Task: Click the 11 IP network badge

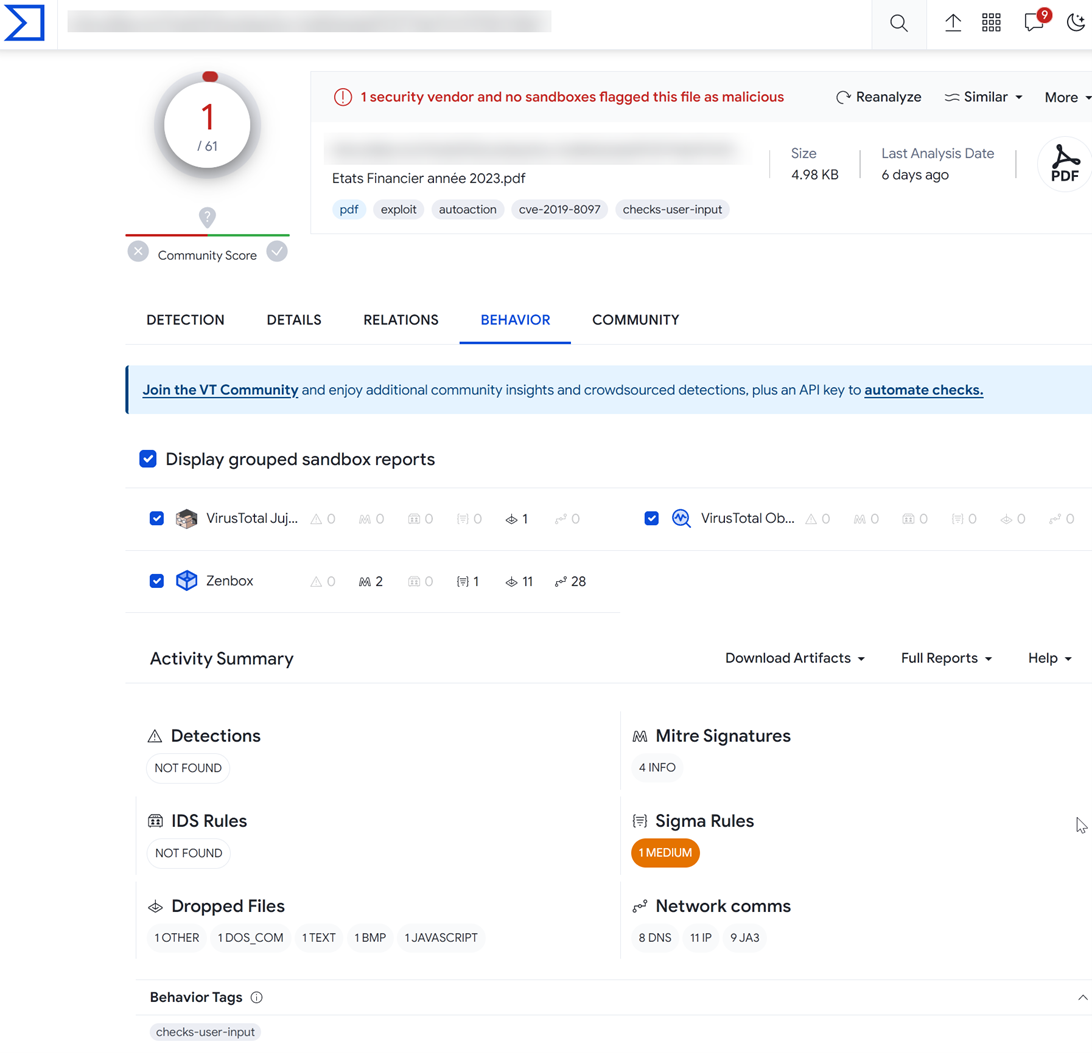Action: tap(701, 937)
